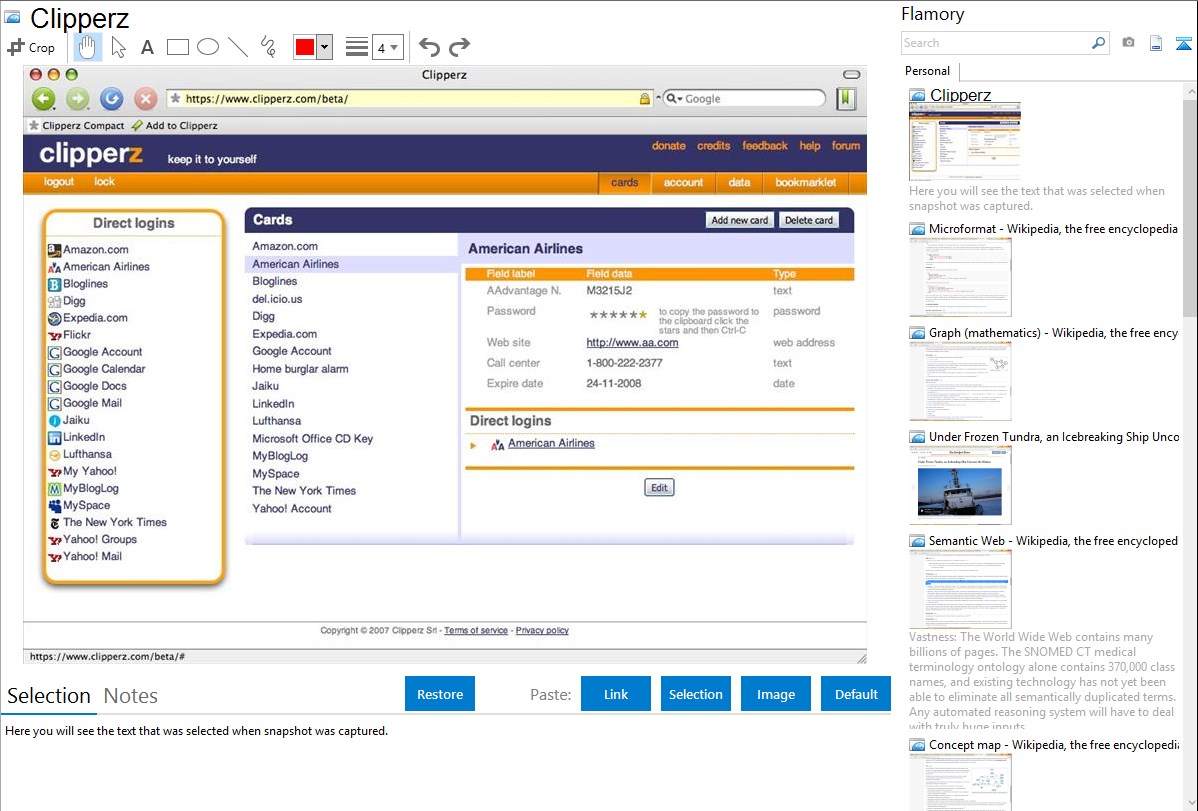Click the browser red stop button
The image size is (1198, 811).
145,99
